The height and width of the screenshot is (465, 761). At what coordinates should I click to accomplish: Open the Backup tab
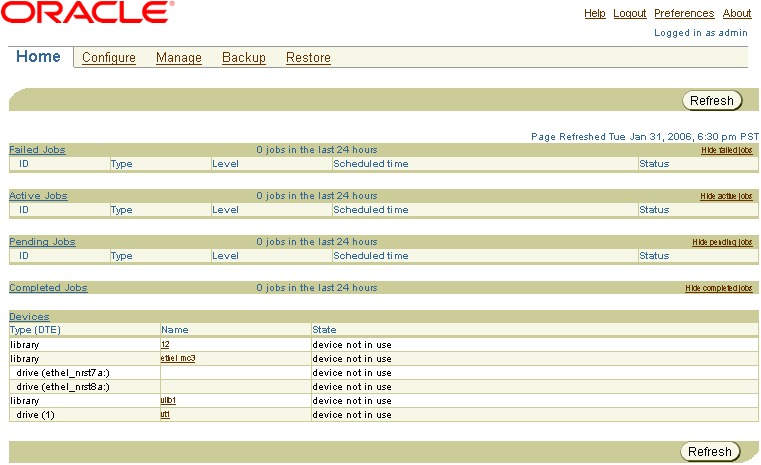pyautogui.click(x=244, y=58)
